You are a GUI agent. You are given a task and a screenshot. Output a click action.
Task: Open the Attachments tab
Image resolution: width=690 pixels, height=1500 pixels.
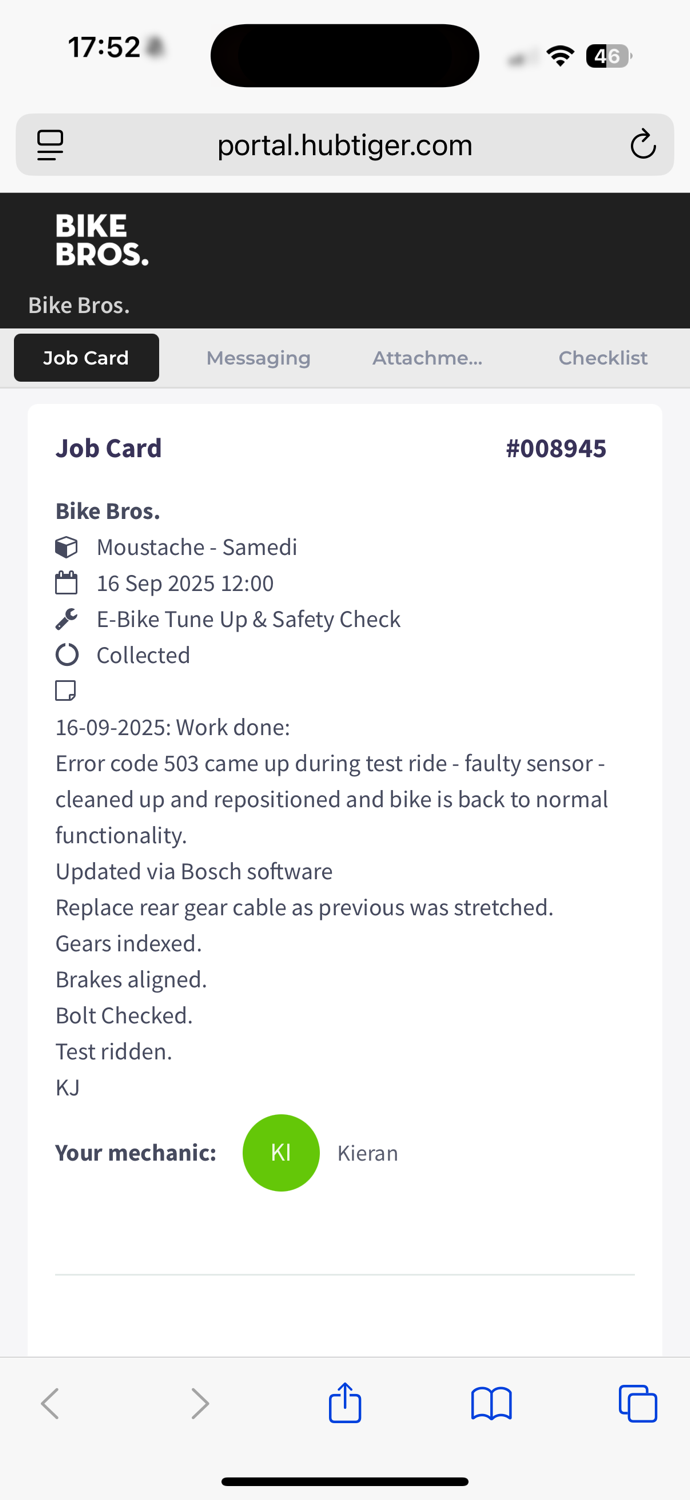pos(427,358)
